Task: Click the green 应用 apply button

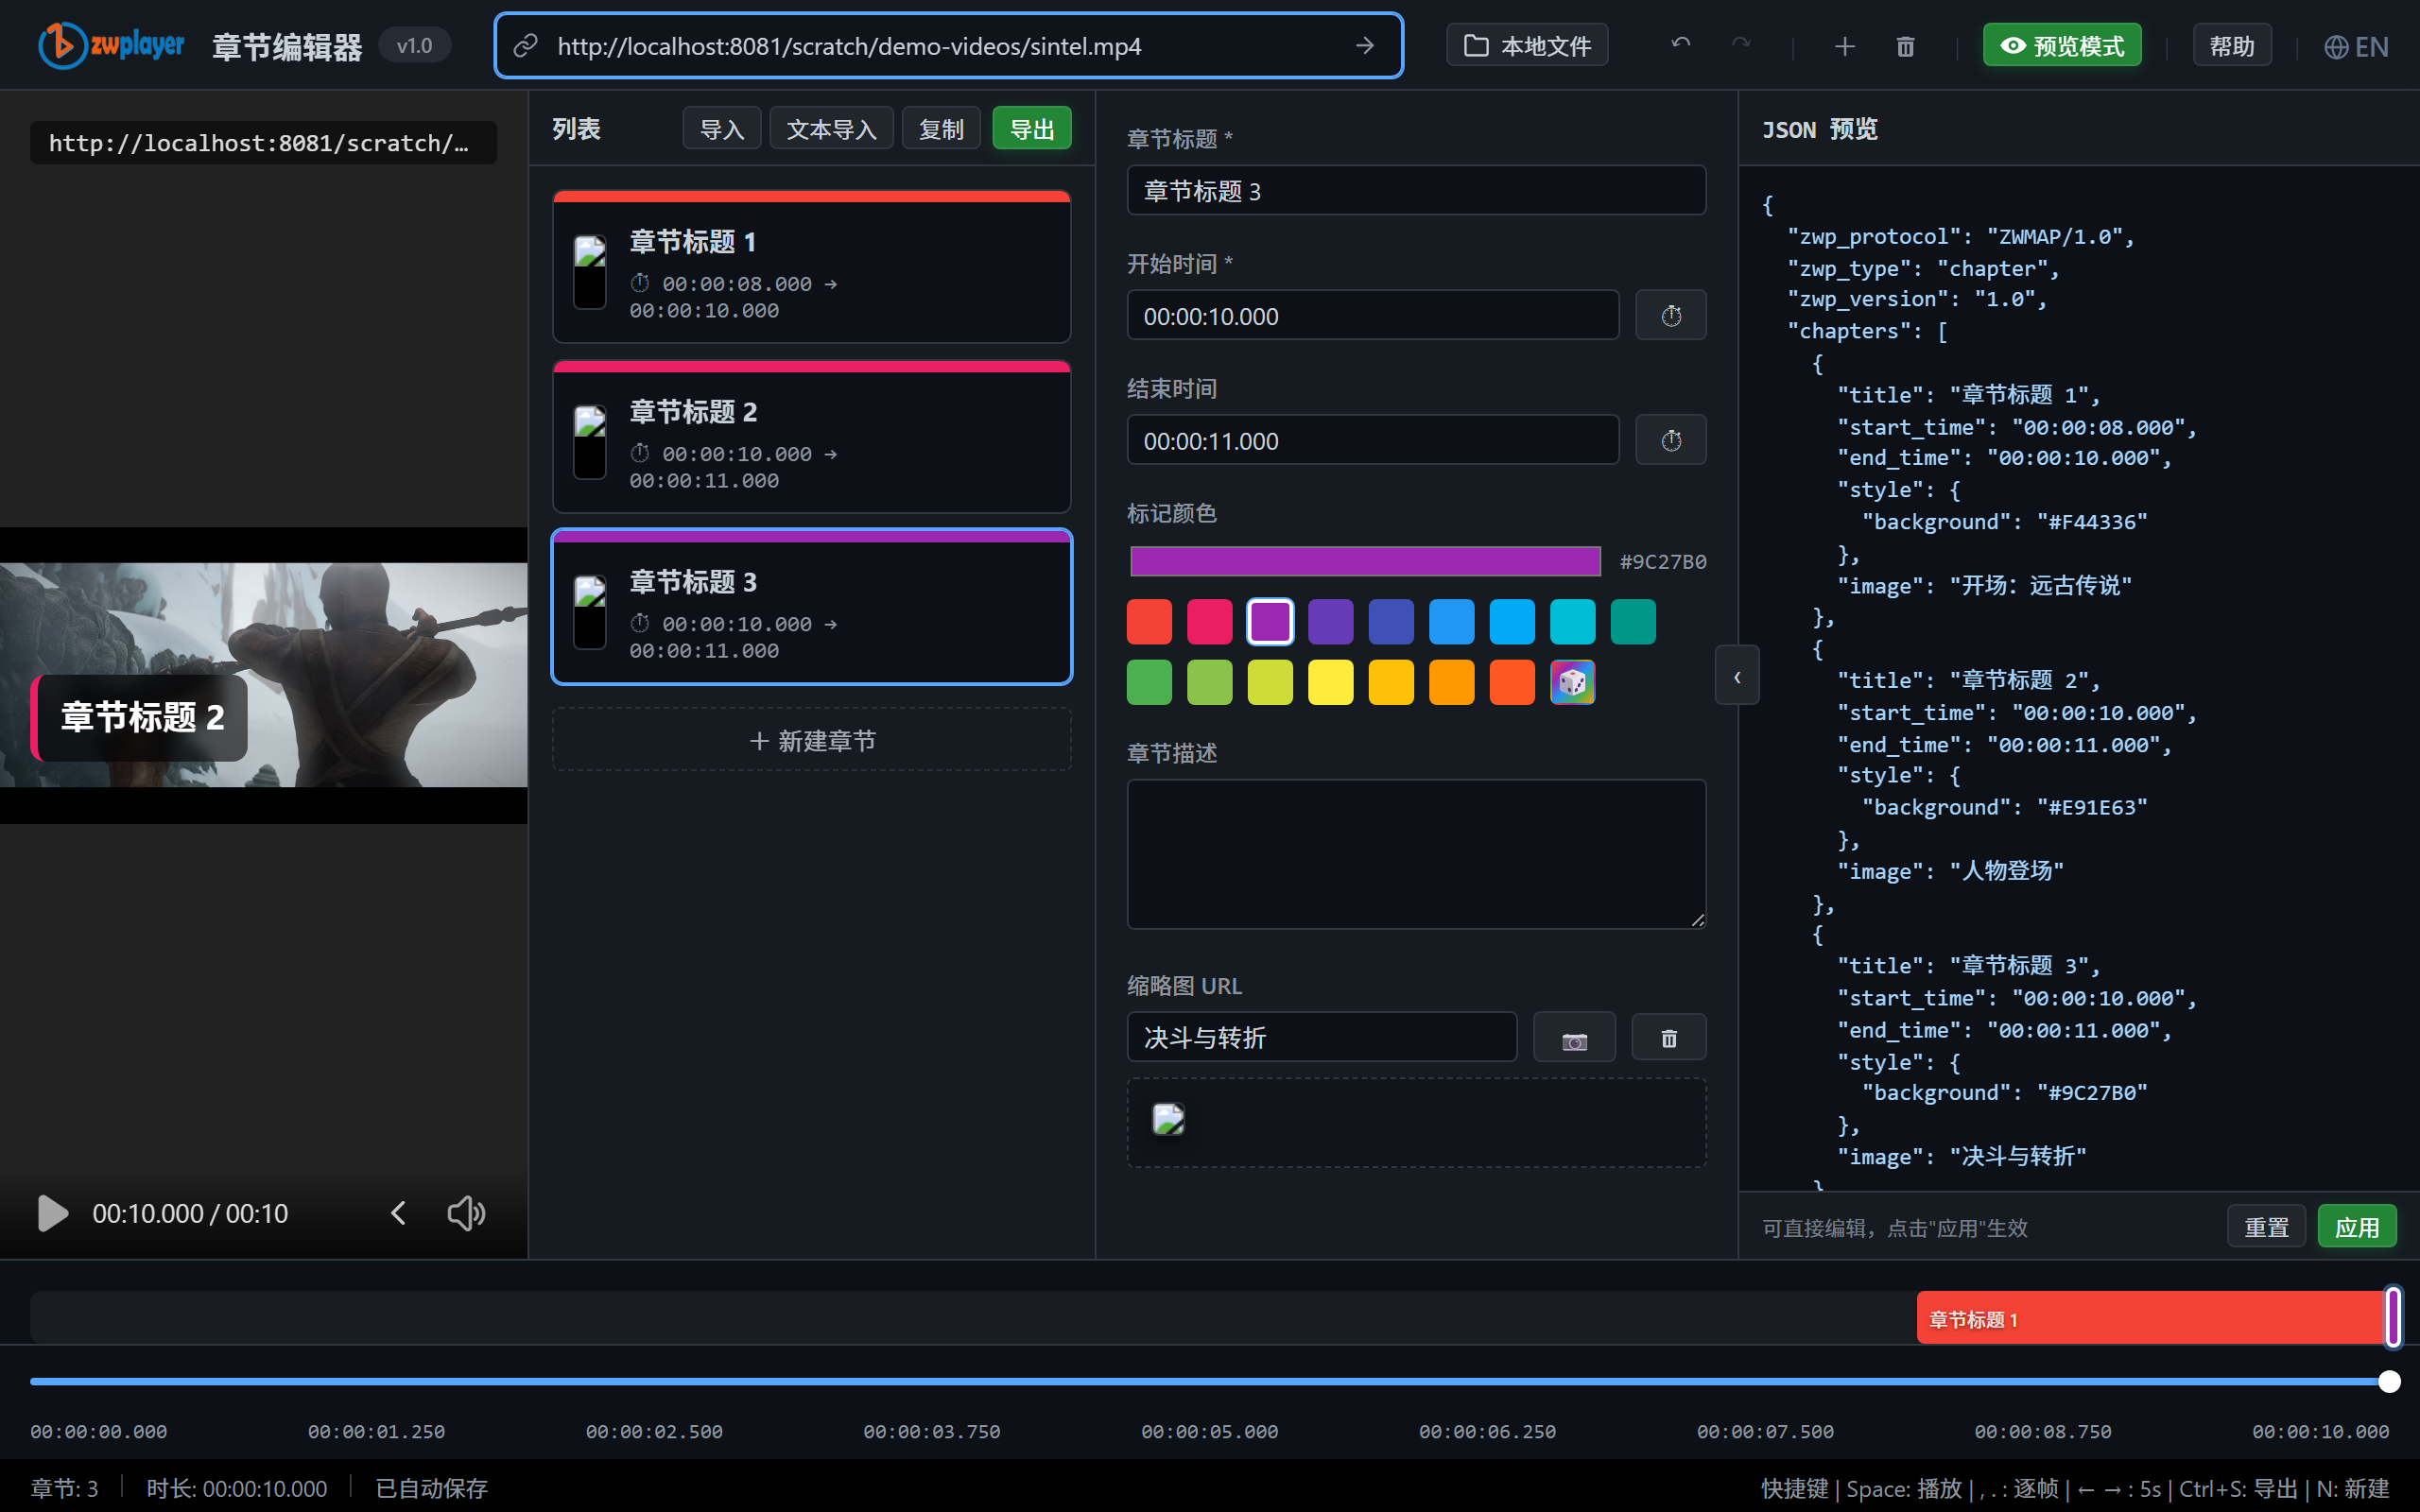Action: click(2357, 1226)
